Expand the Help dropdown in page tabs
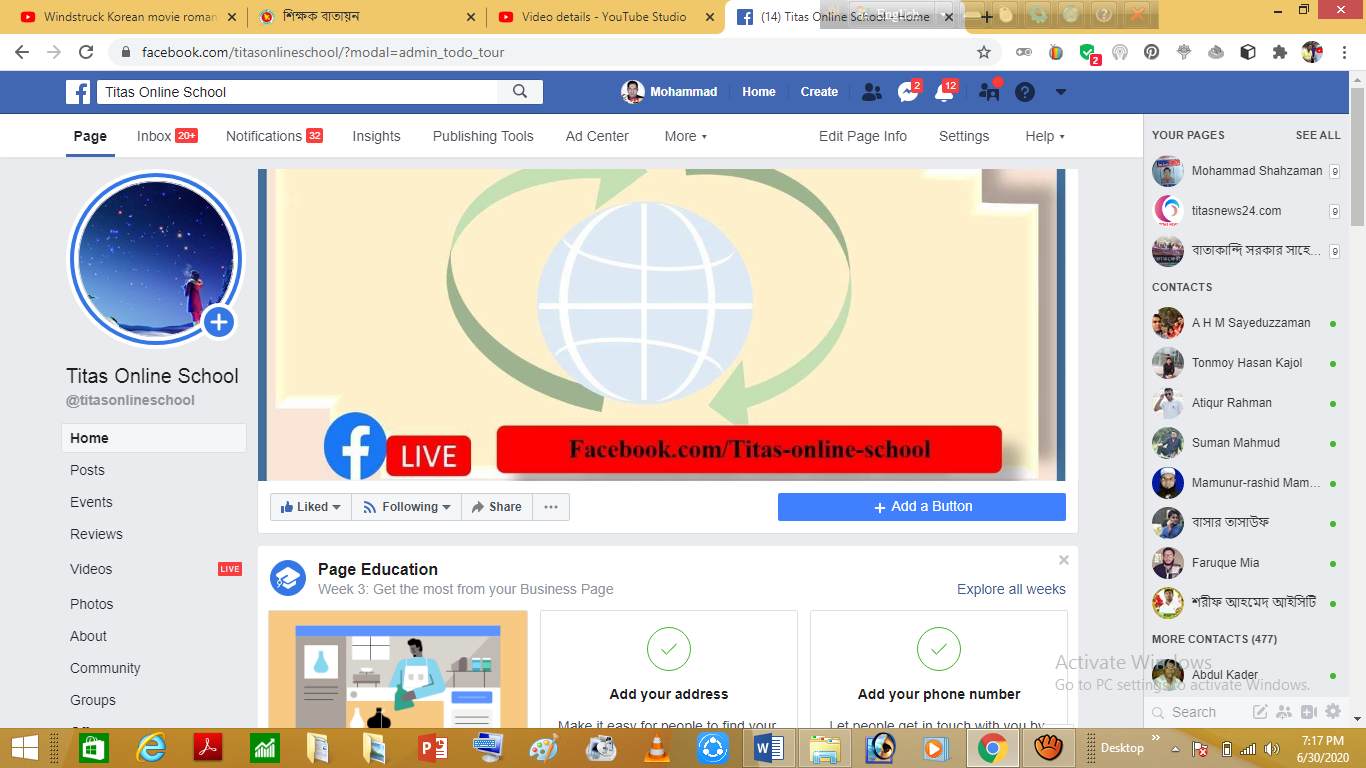This screenshot has width=1366, height=768. [x=1045, y=136]
